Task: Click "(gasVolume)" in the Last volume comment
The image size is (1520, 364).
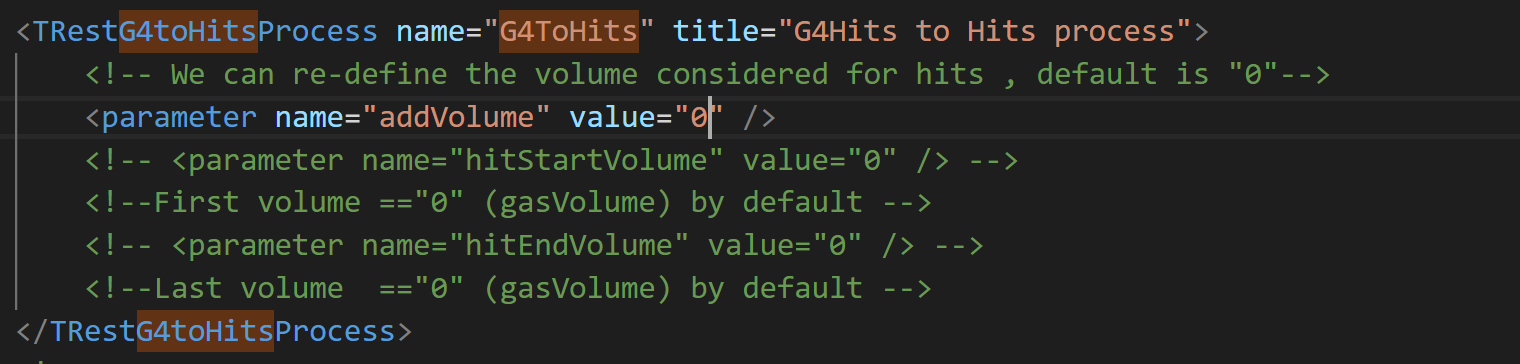Action: 577,290
